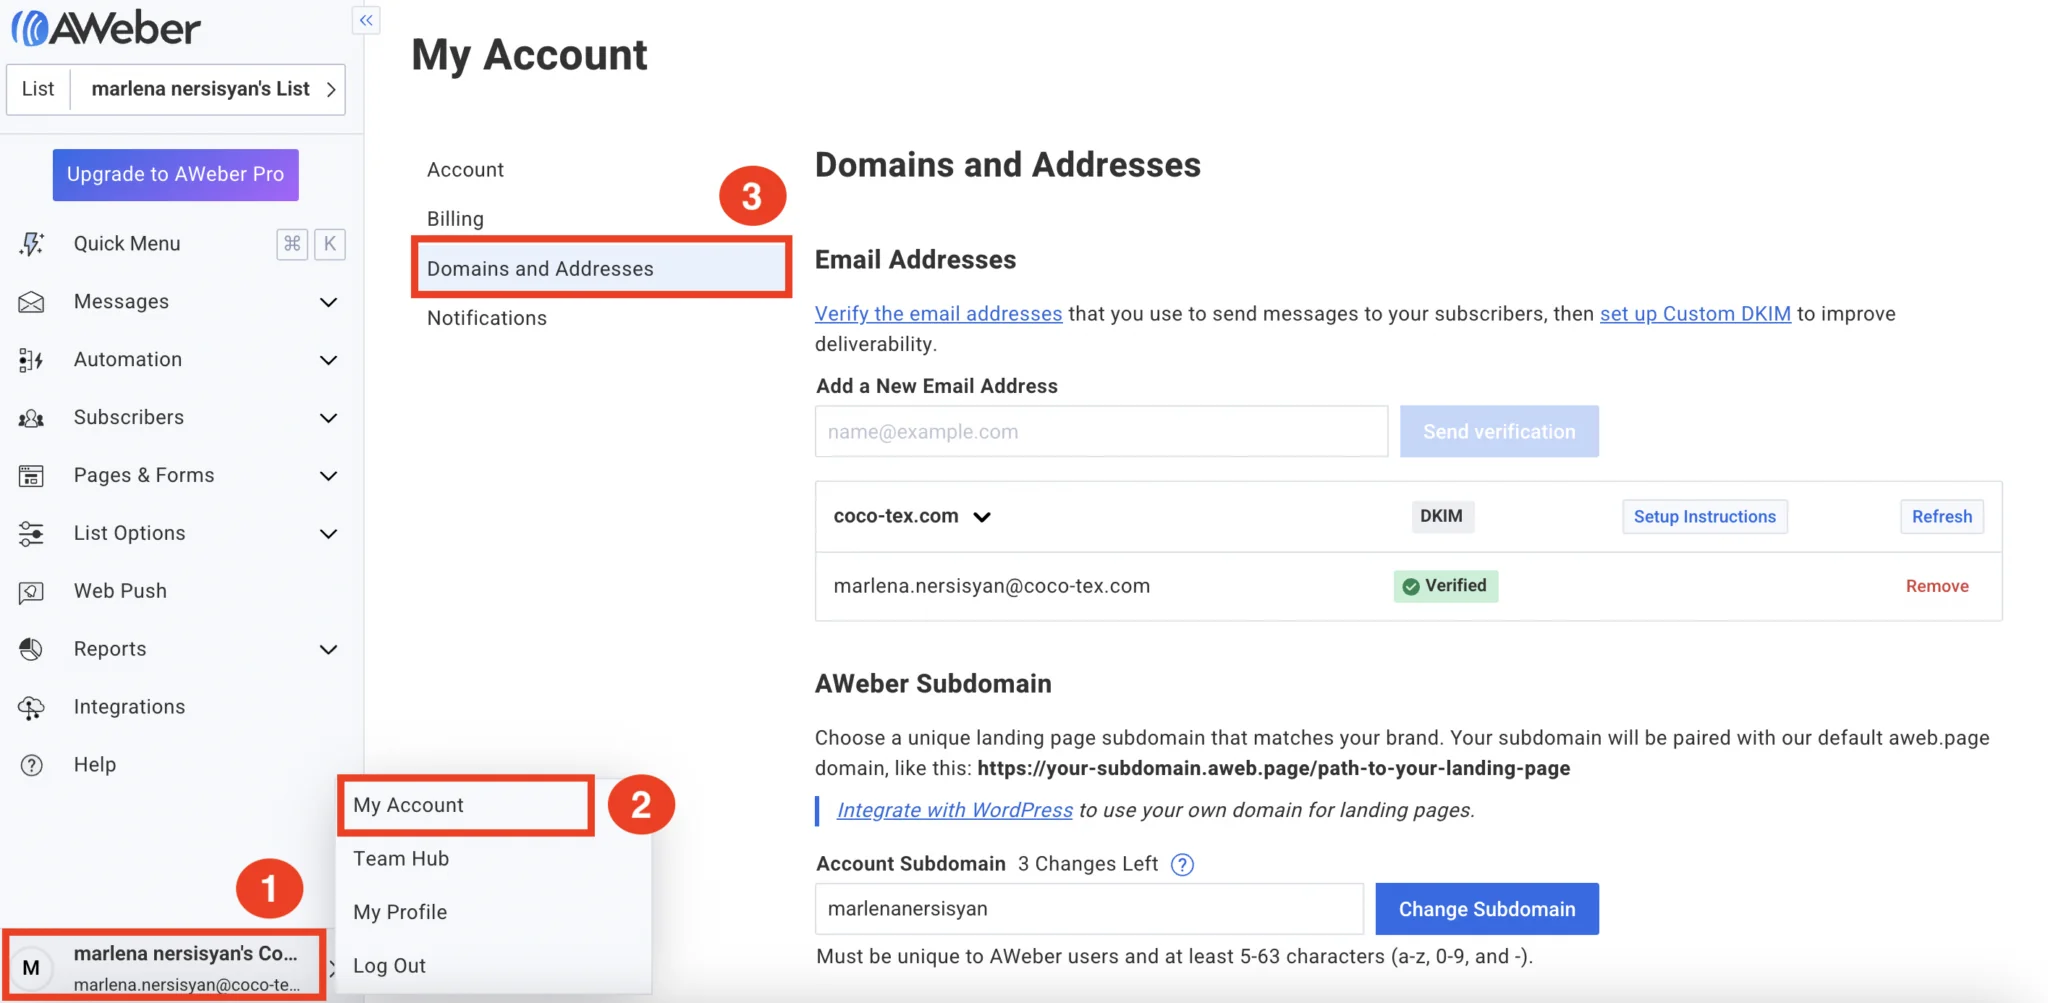Viewport: 2048px width, 1003px height.
Task: Click the Integrations cloud icon
Action: 32,708
